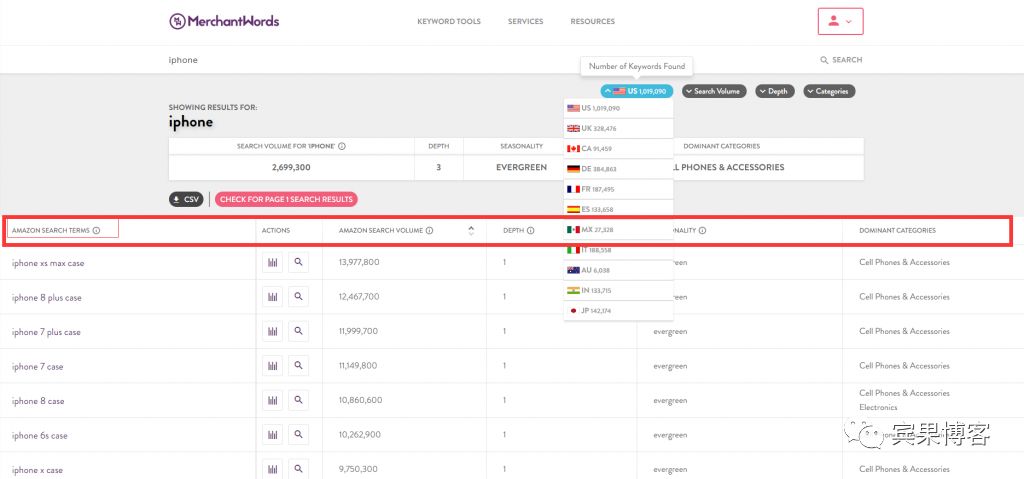Download results with the CSV button
Viewport: 1024px width, 479px height.
pos(186,199)
